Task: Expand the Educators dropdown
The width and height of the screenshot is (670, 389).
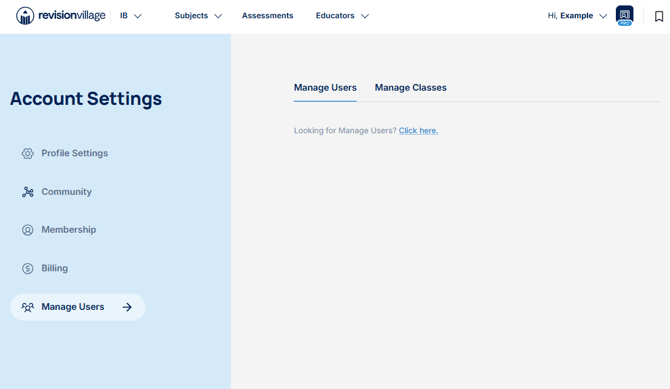Action: tap(342, 16)
